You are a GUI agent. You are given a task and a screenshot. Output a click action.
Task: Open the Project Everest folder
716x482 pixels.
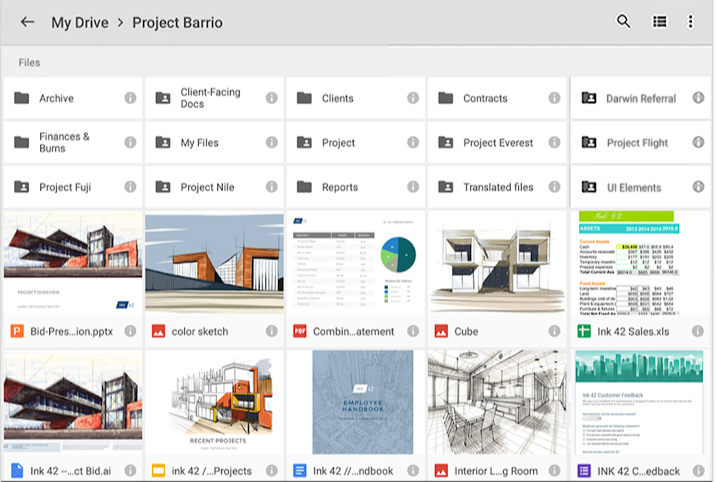pyautogui.click(x=497, y=142)
